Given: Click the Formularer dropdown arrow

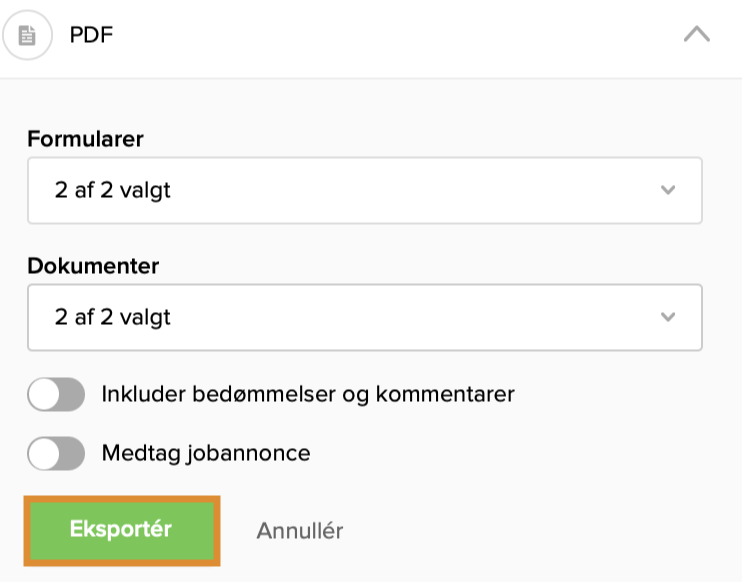Looking at the screenshot, I should [668, 190].
